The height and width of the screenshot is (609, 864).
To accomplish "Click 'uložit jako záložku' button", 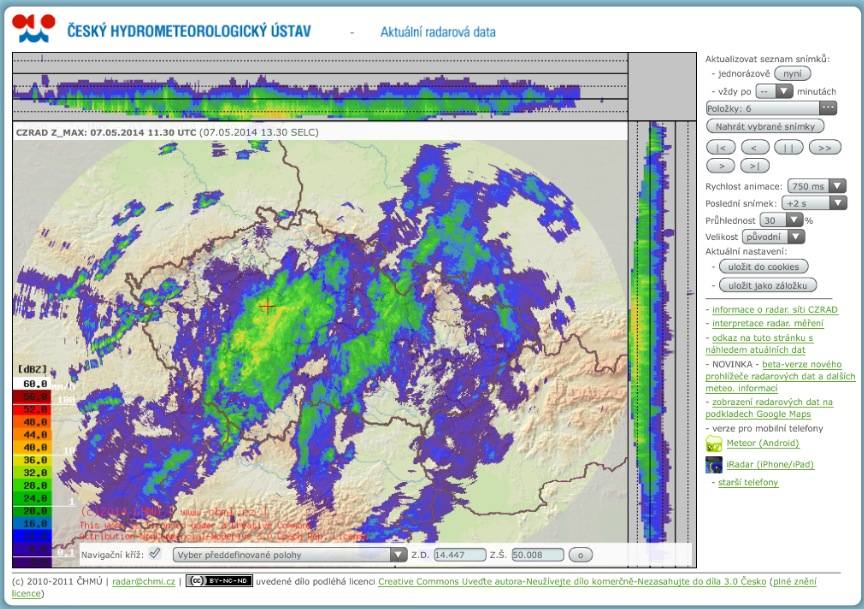I will [x=767, y=285].
